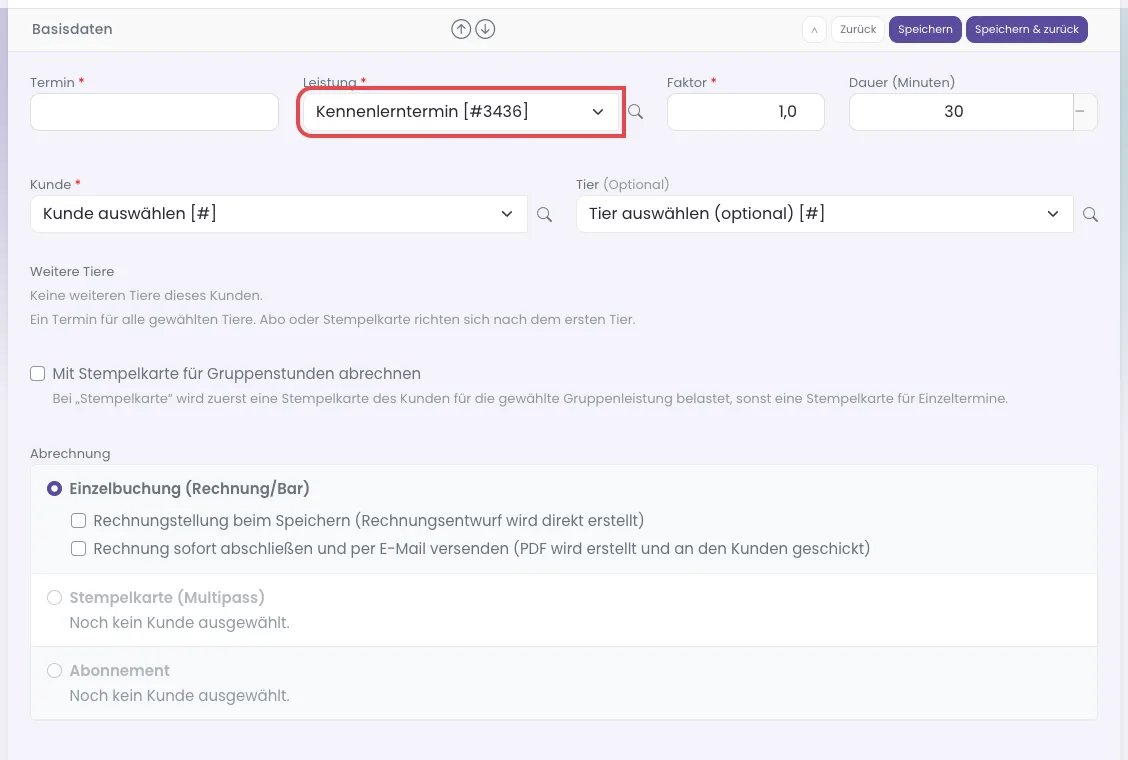Open the Kunde auswählen dropdown

pos(279,214)
